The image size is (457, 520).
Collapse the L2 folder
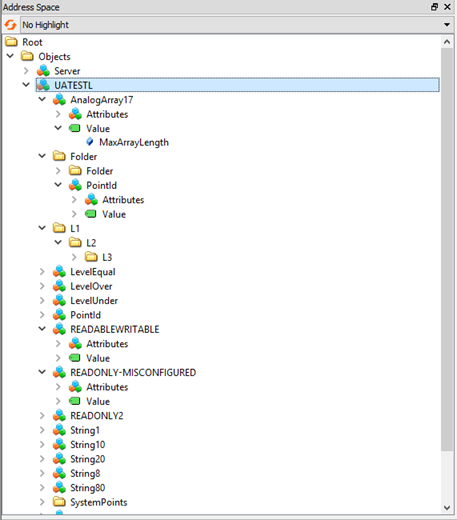point(58,242)
